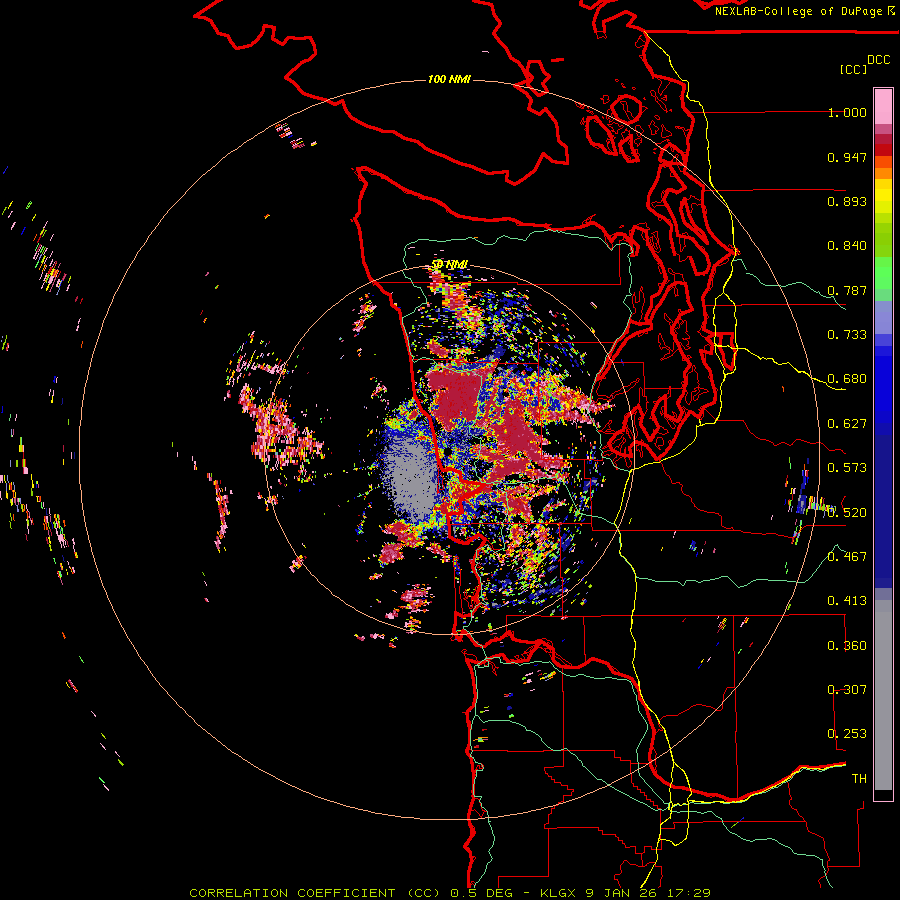
Task: Select the 0.893 scale value
Action: 847,201
